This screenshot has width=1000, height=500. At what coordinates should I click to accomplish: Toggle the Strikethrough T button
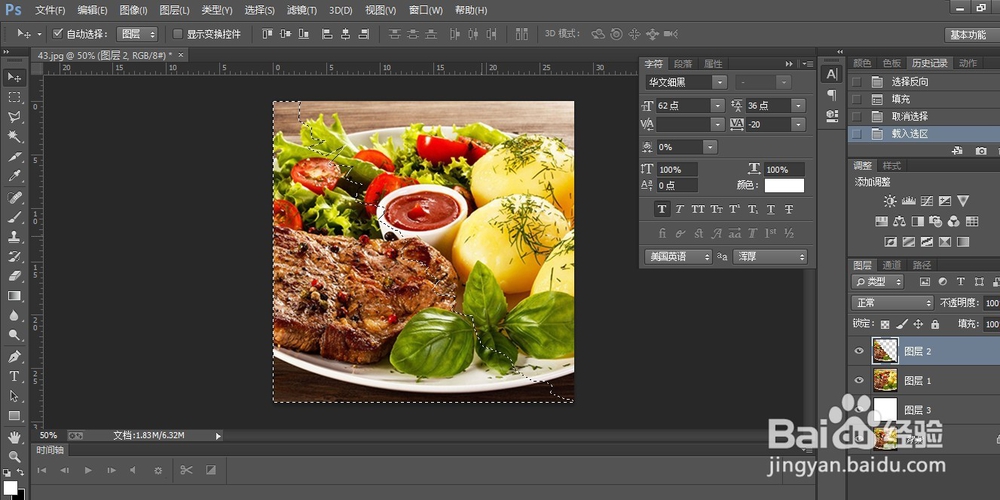[x=789, y=209]
